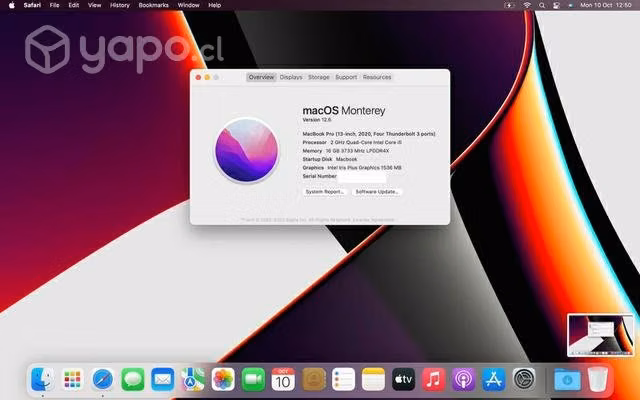Open the Bookmarks menu

click(153, 5)
